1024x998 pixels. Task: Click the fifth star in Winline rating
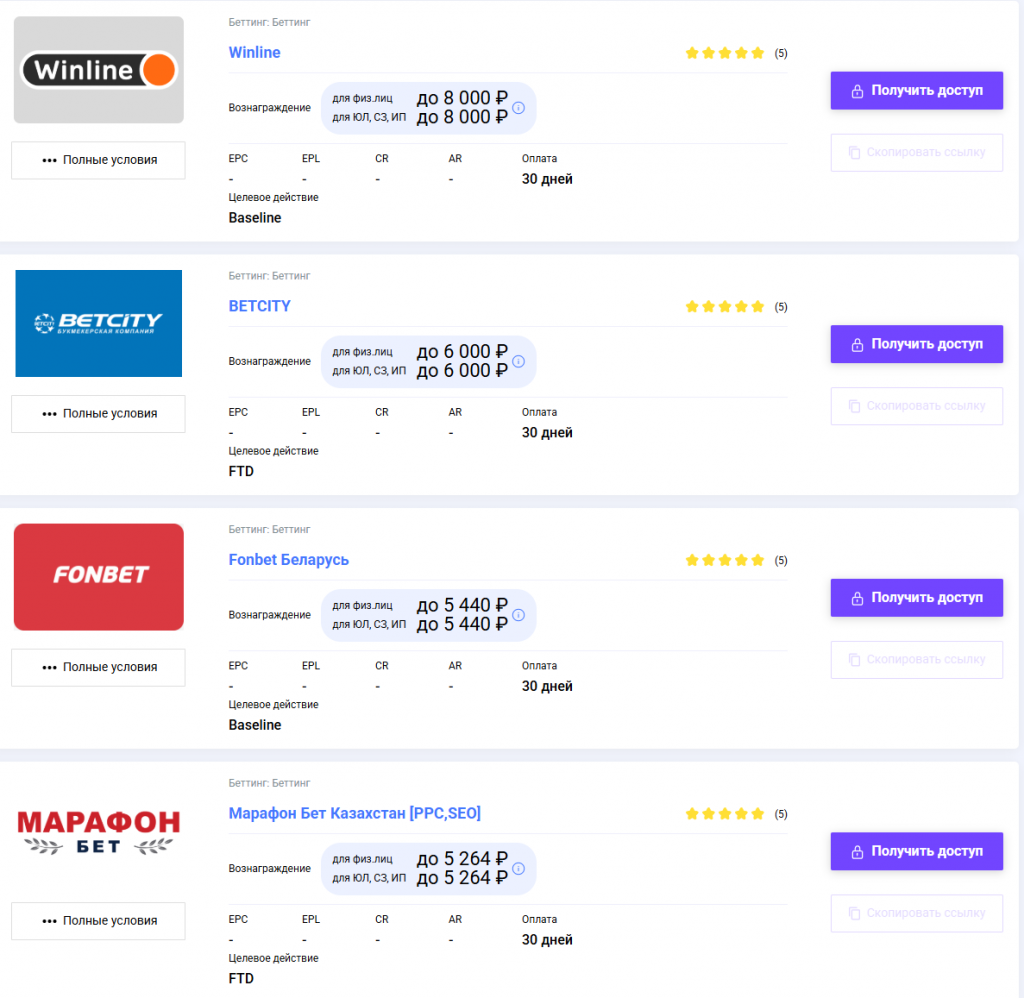[x=757, y=52]
